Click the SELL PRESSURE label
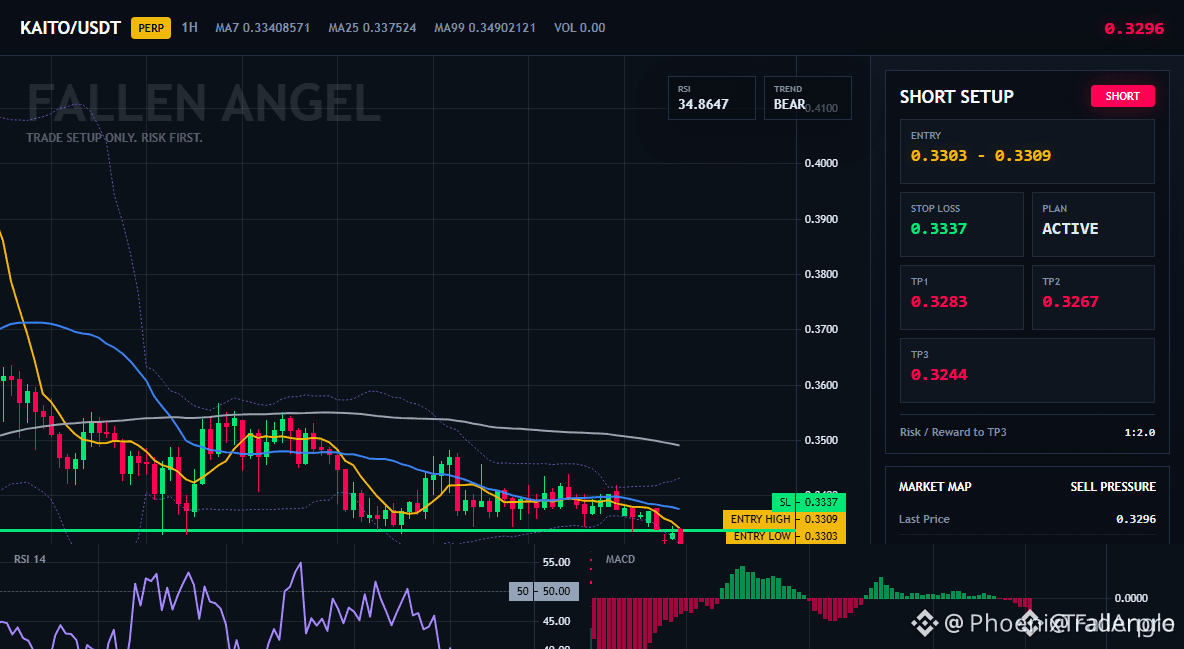The image size is (1184, 649). 1113,487
